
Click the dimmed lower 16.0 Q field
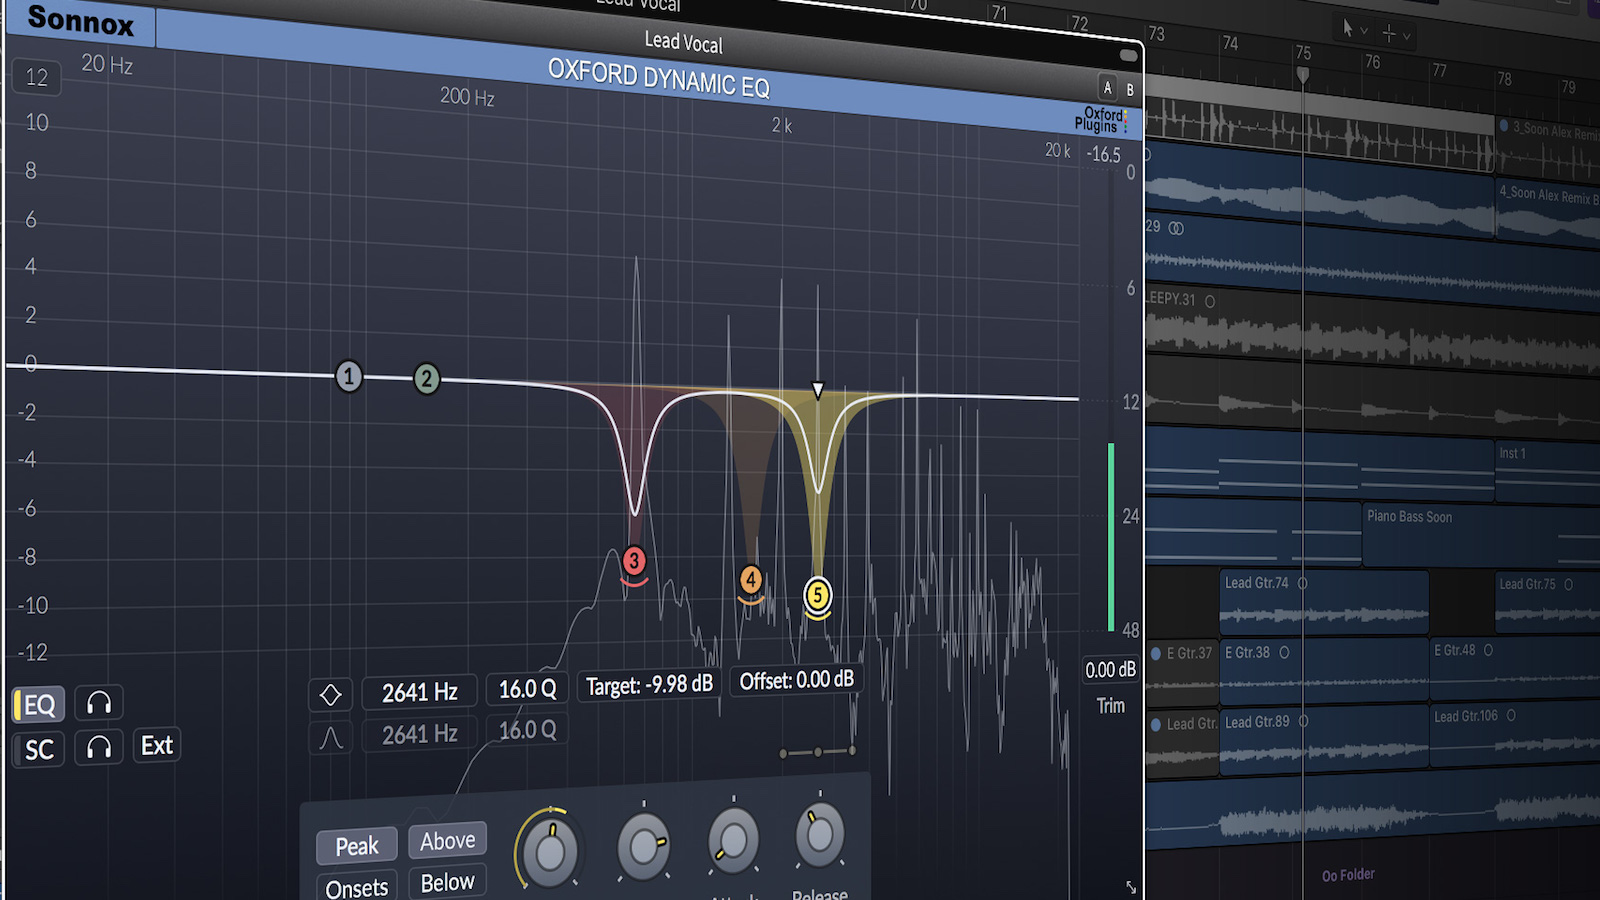coord(527,730)
